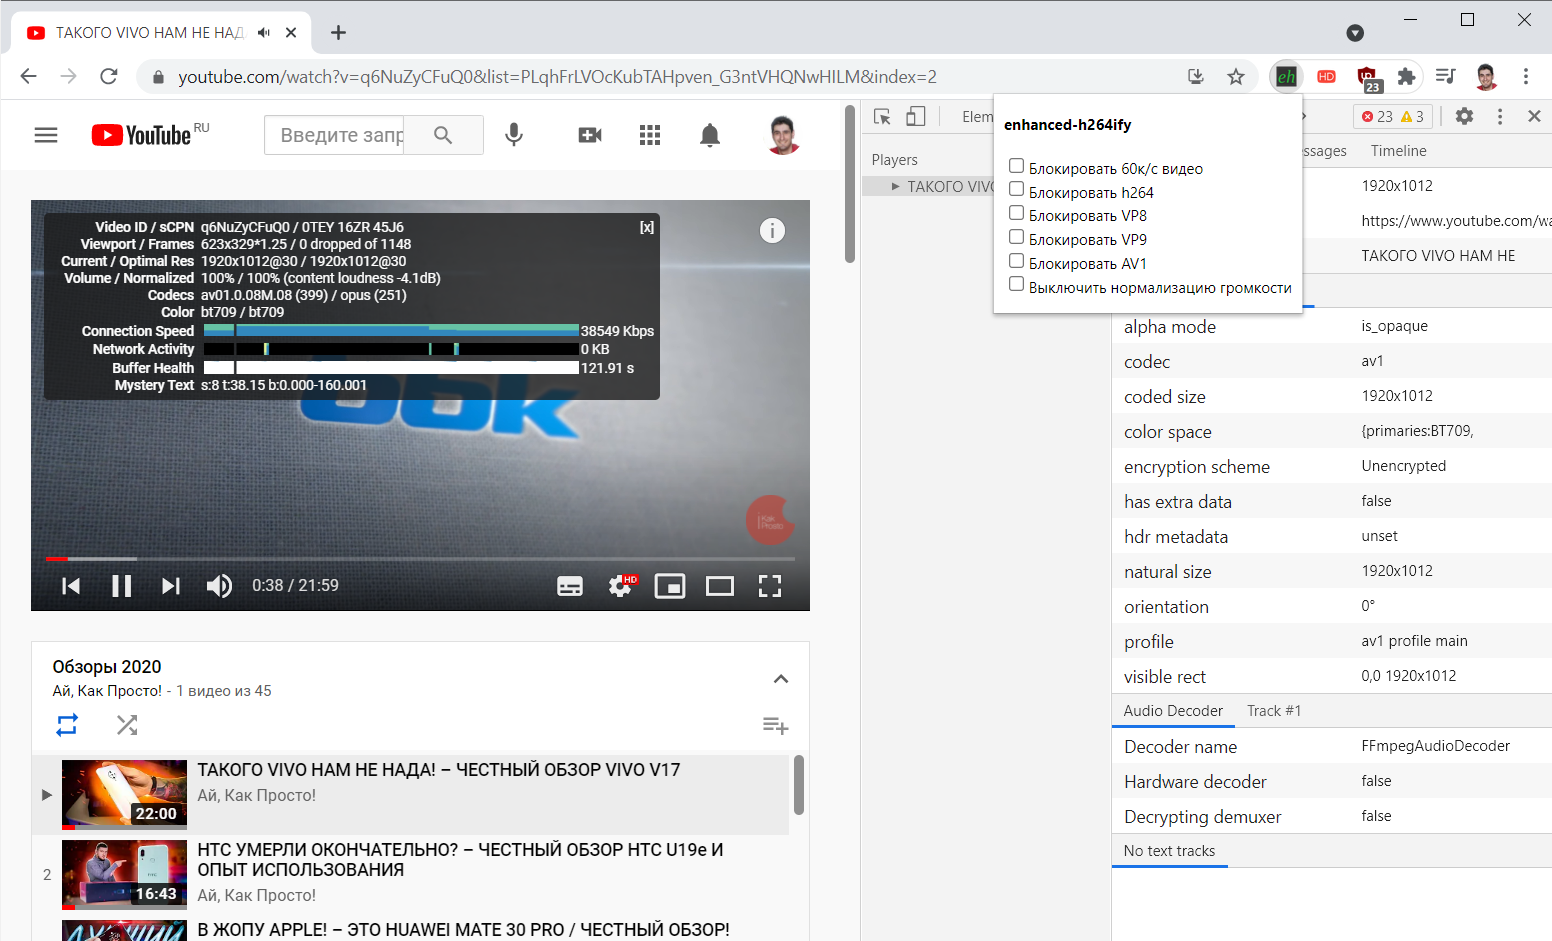Open the Ай, Как Просто! playlist channel link

(107, 691)
